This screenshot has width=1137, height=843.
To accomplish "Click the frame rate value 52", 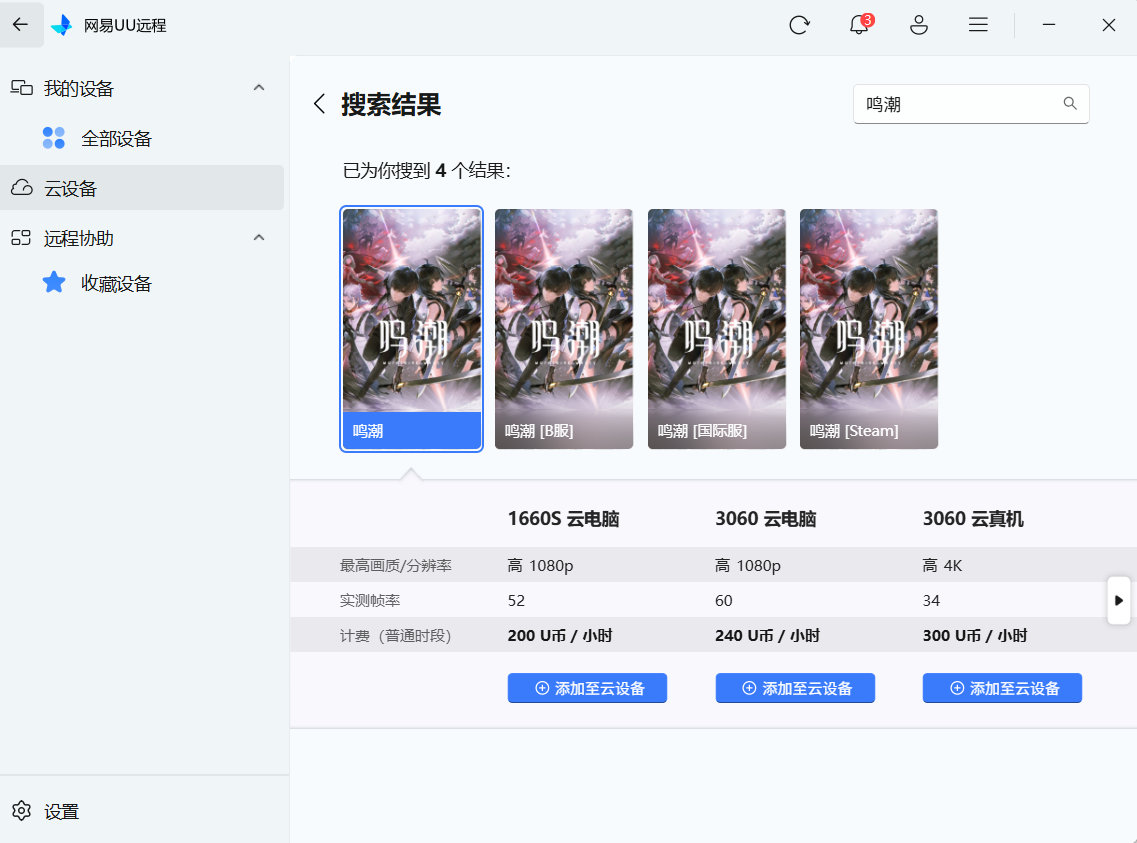I will 516,600.
